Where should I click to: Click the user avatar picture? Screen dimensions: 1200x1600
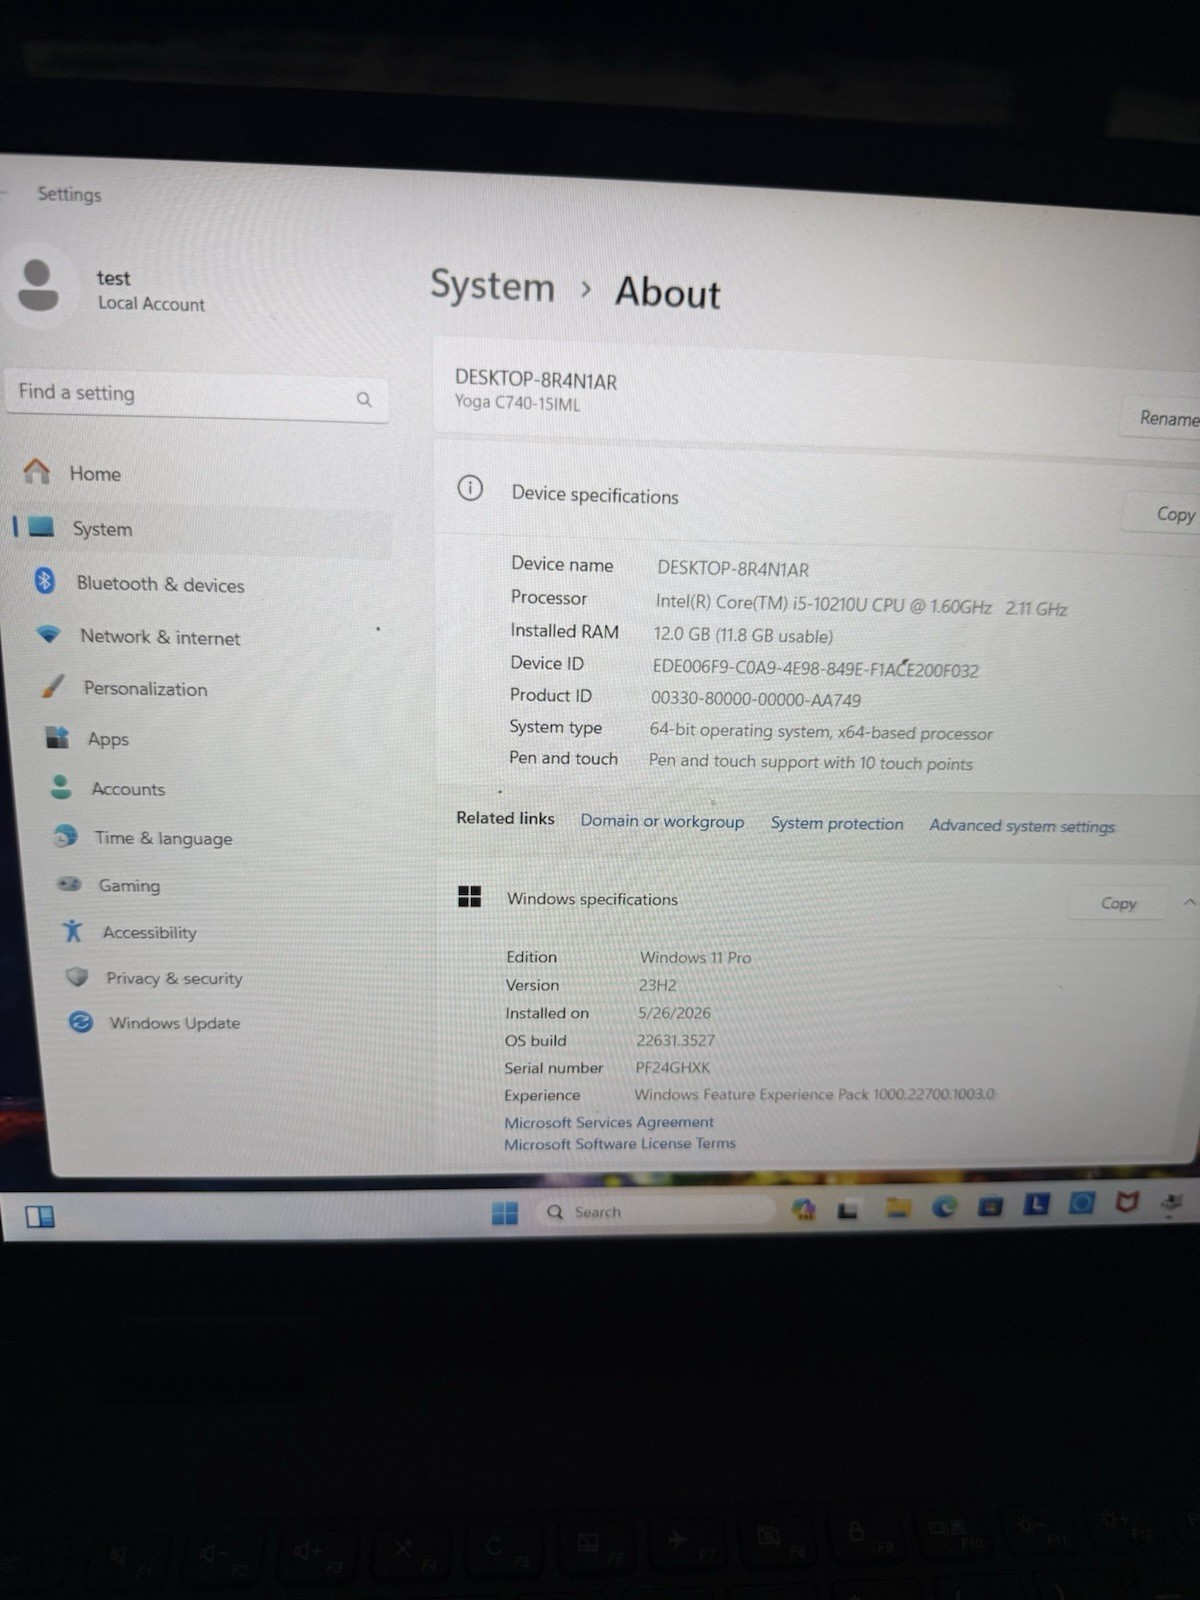[38, 286]
